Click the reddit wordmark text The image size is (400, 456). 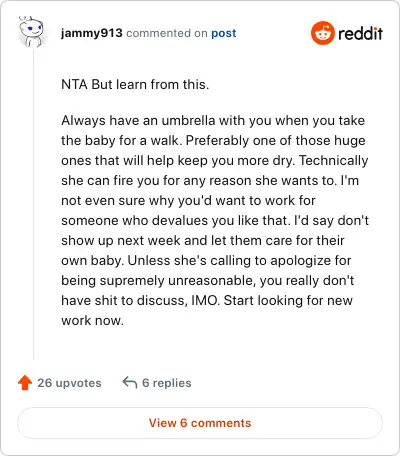[360, 33]
